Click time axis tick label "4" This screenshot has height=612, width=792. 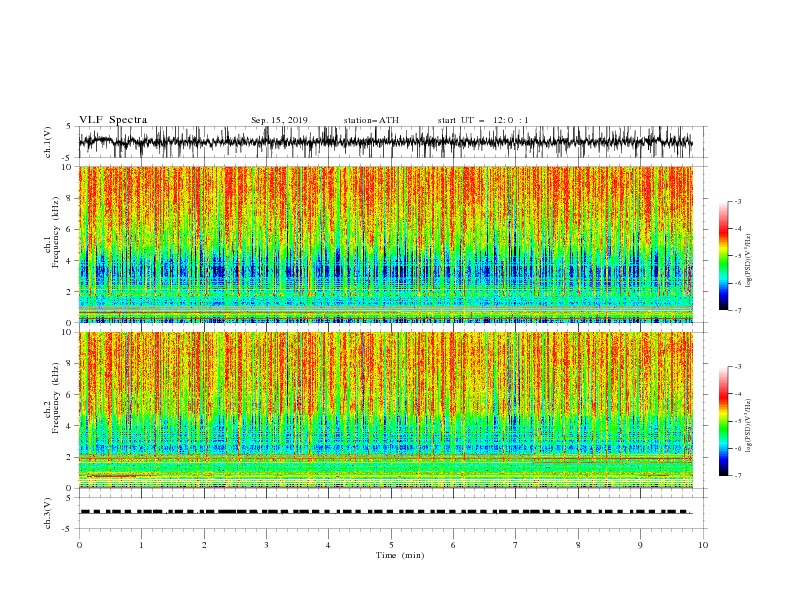tap(328, 545)
